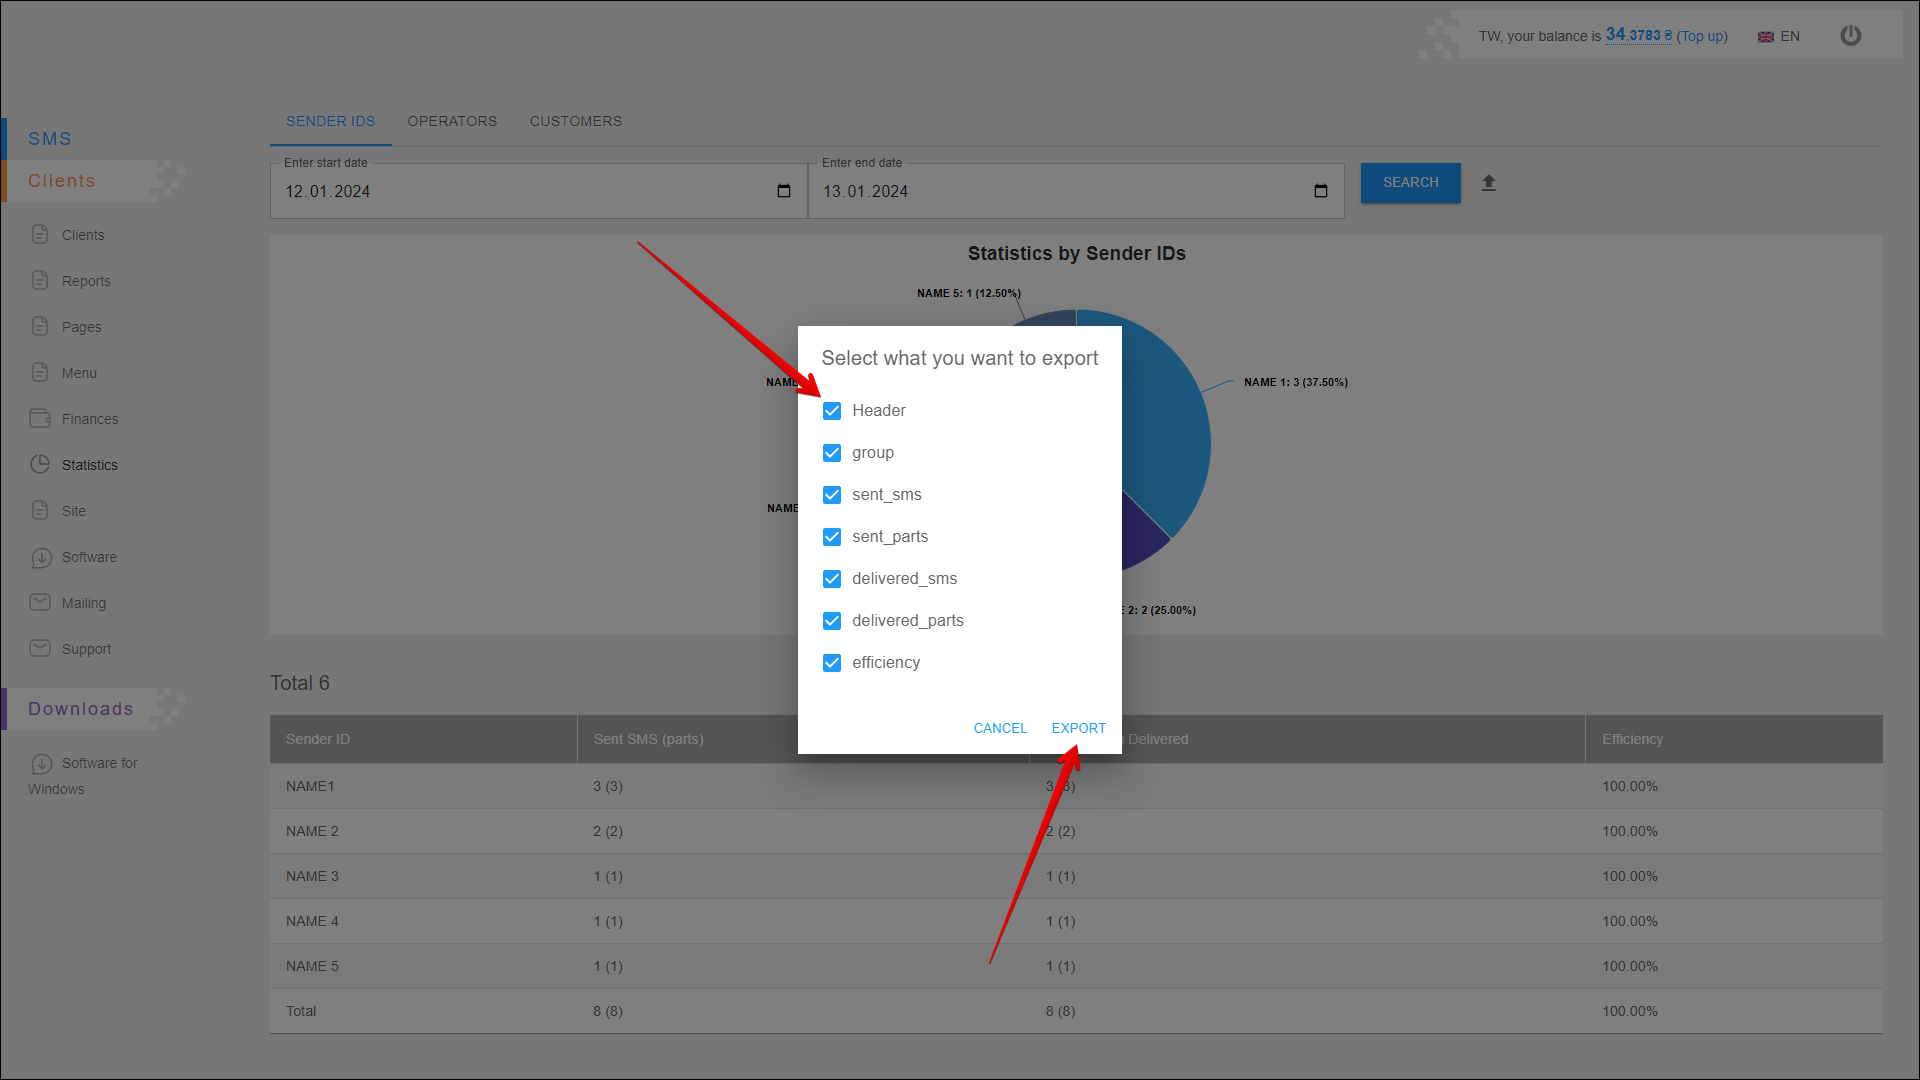Viewport: 1920px width, 1080px height.
Task: Click the Statistics pie chart sidebar icon
Action: (x=40, y=464)
